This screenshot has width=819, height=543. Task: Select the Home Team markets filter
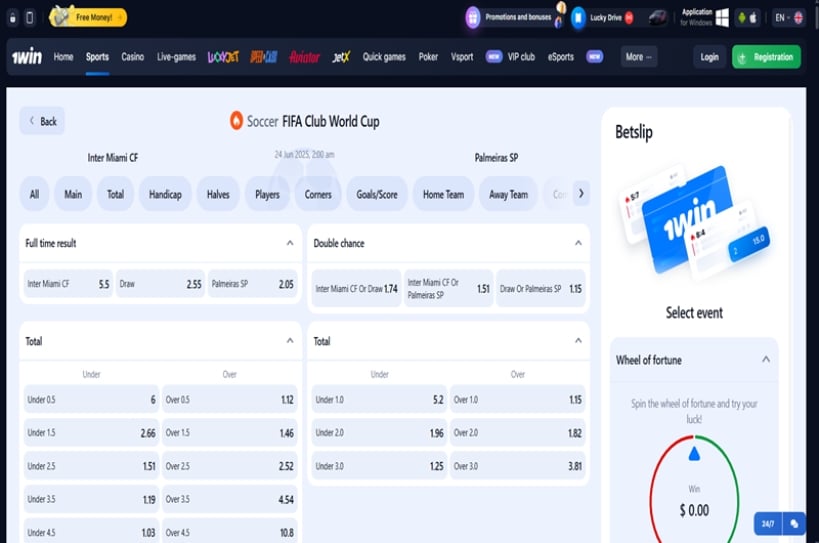(x=443, y=194)
